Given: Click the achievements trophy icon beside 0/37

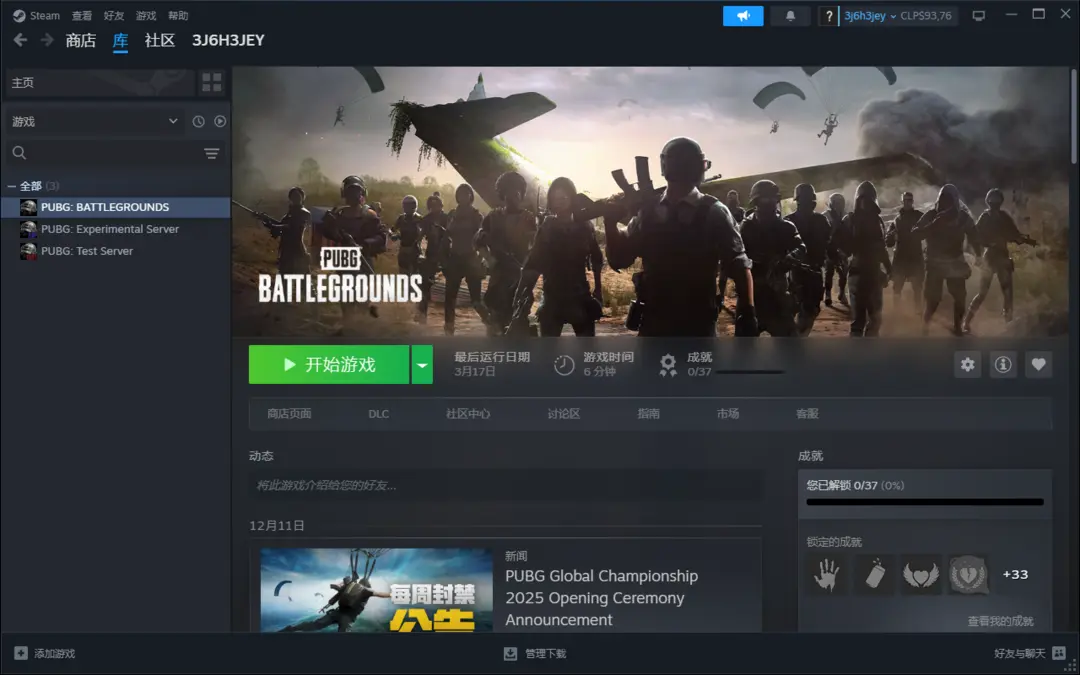Looking at the screenshot, I should [667, 365].
